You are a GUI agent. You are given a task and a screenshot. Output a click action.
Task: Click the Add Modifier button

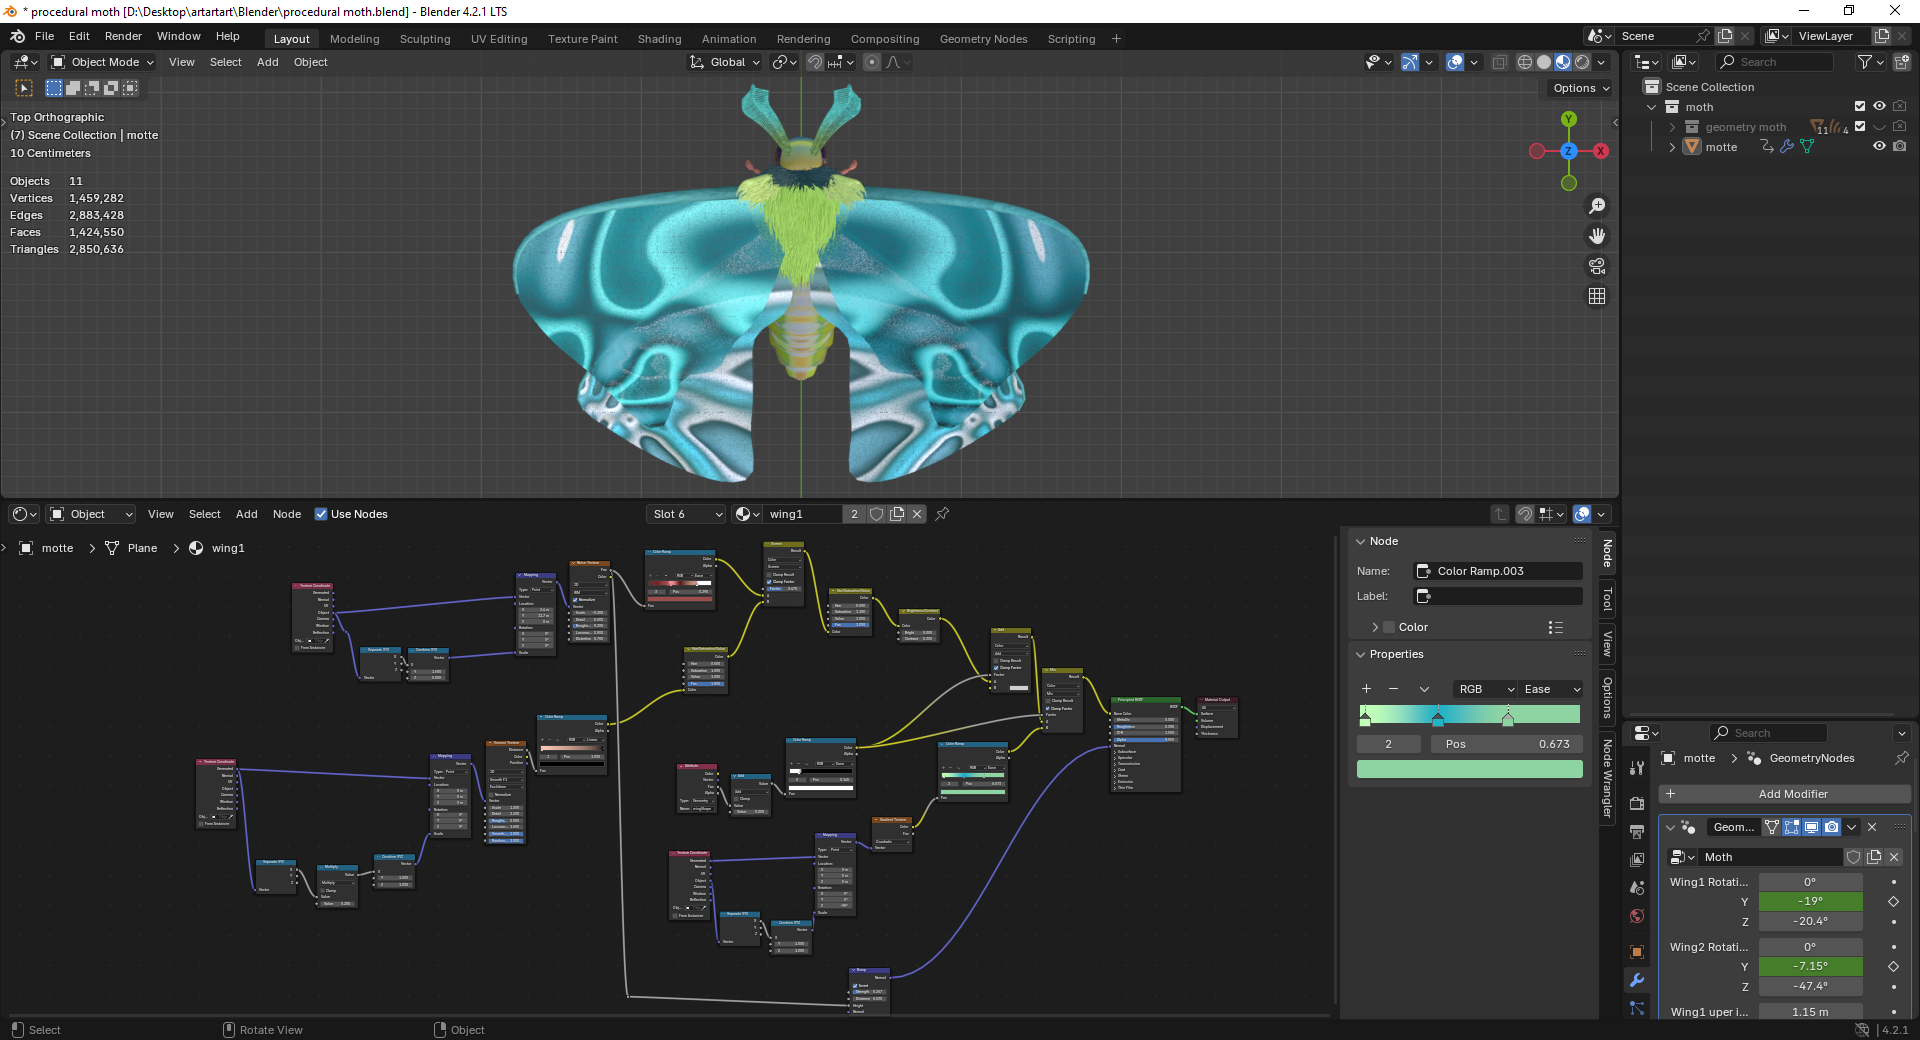tap(1793, 793)
